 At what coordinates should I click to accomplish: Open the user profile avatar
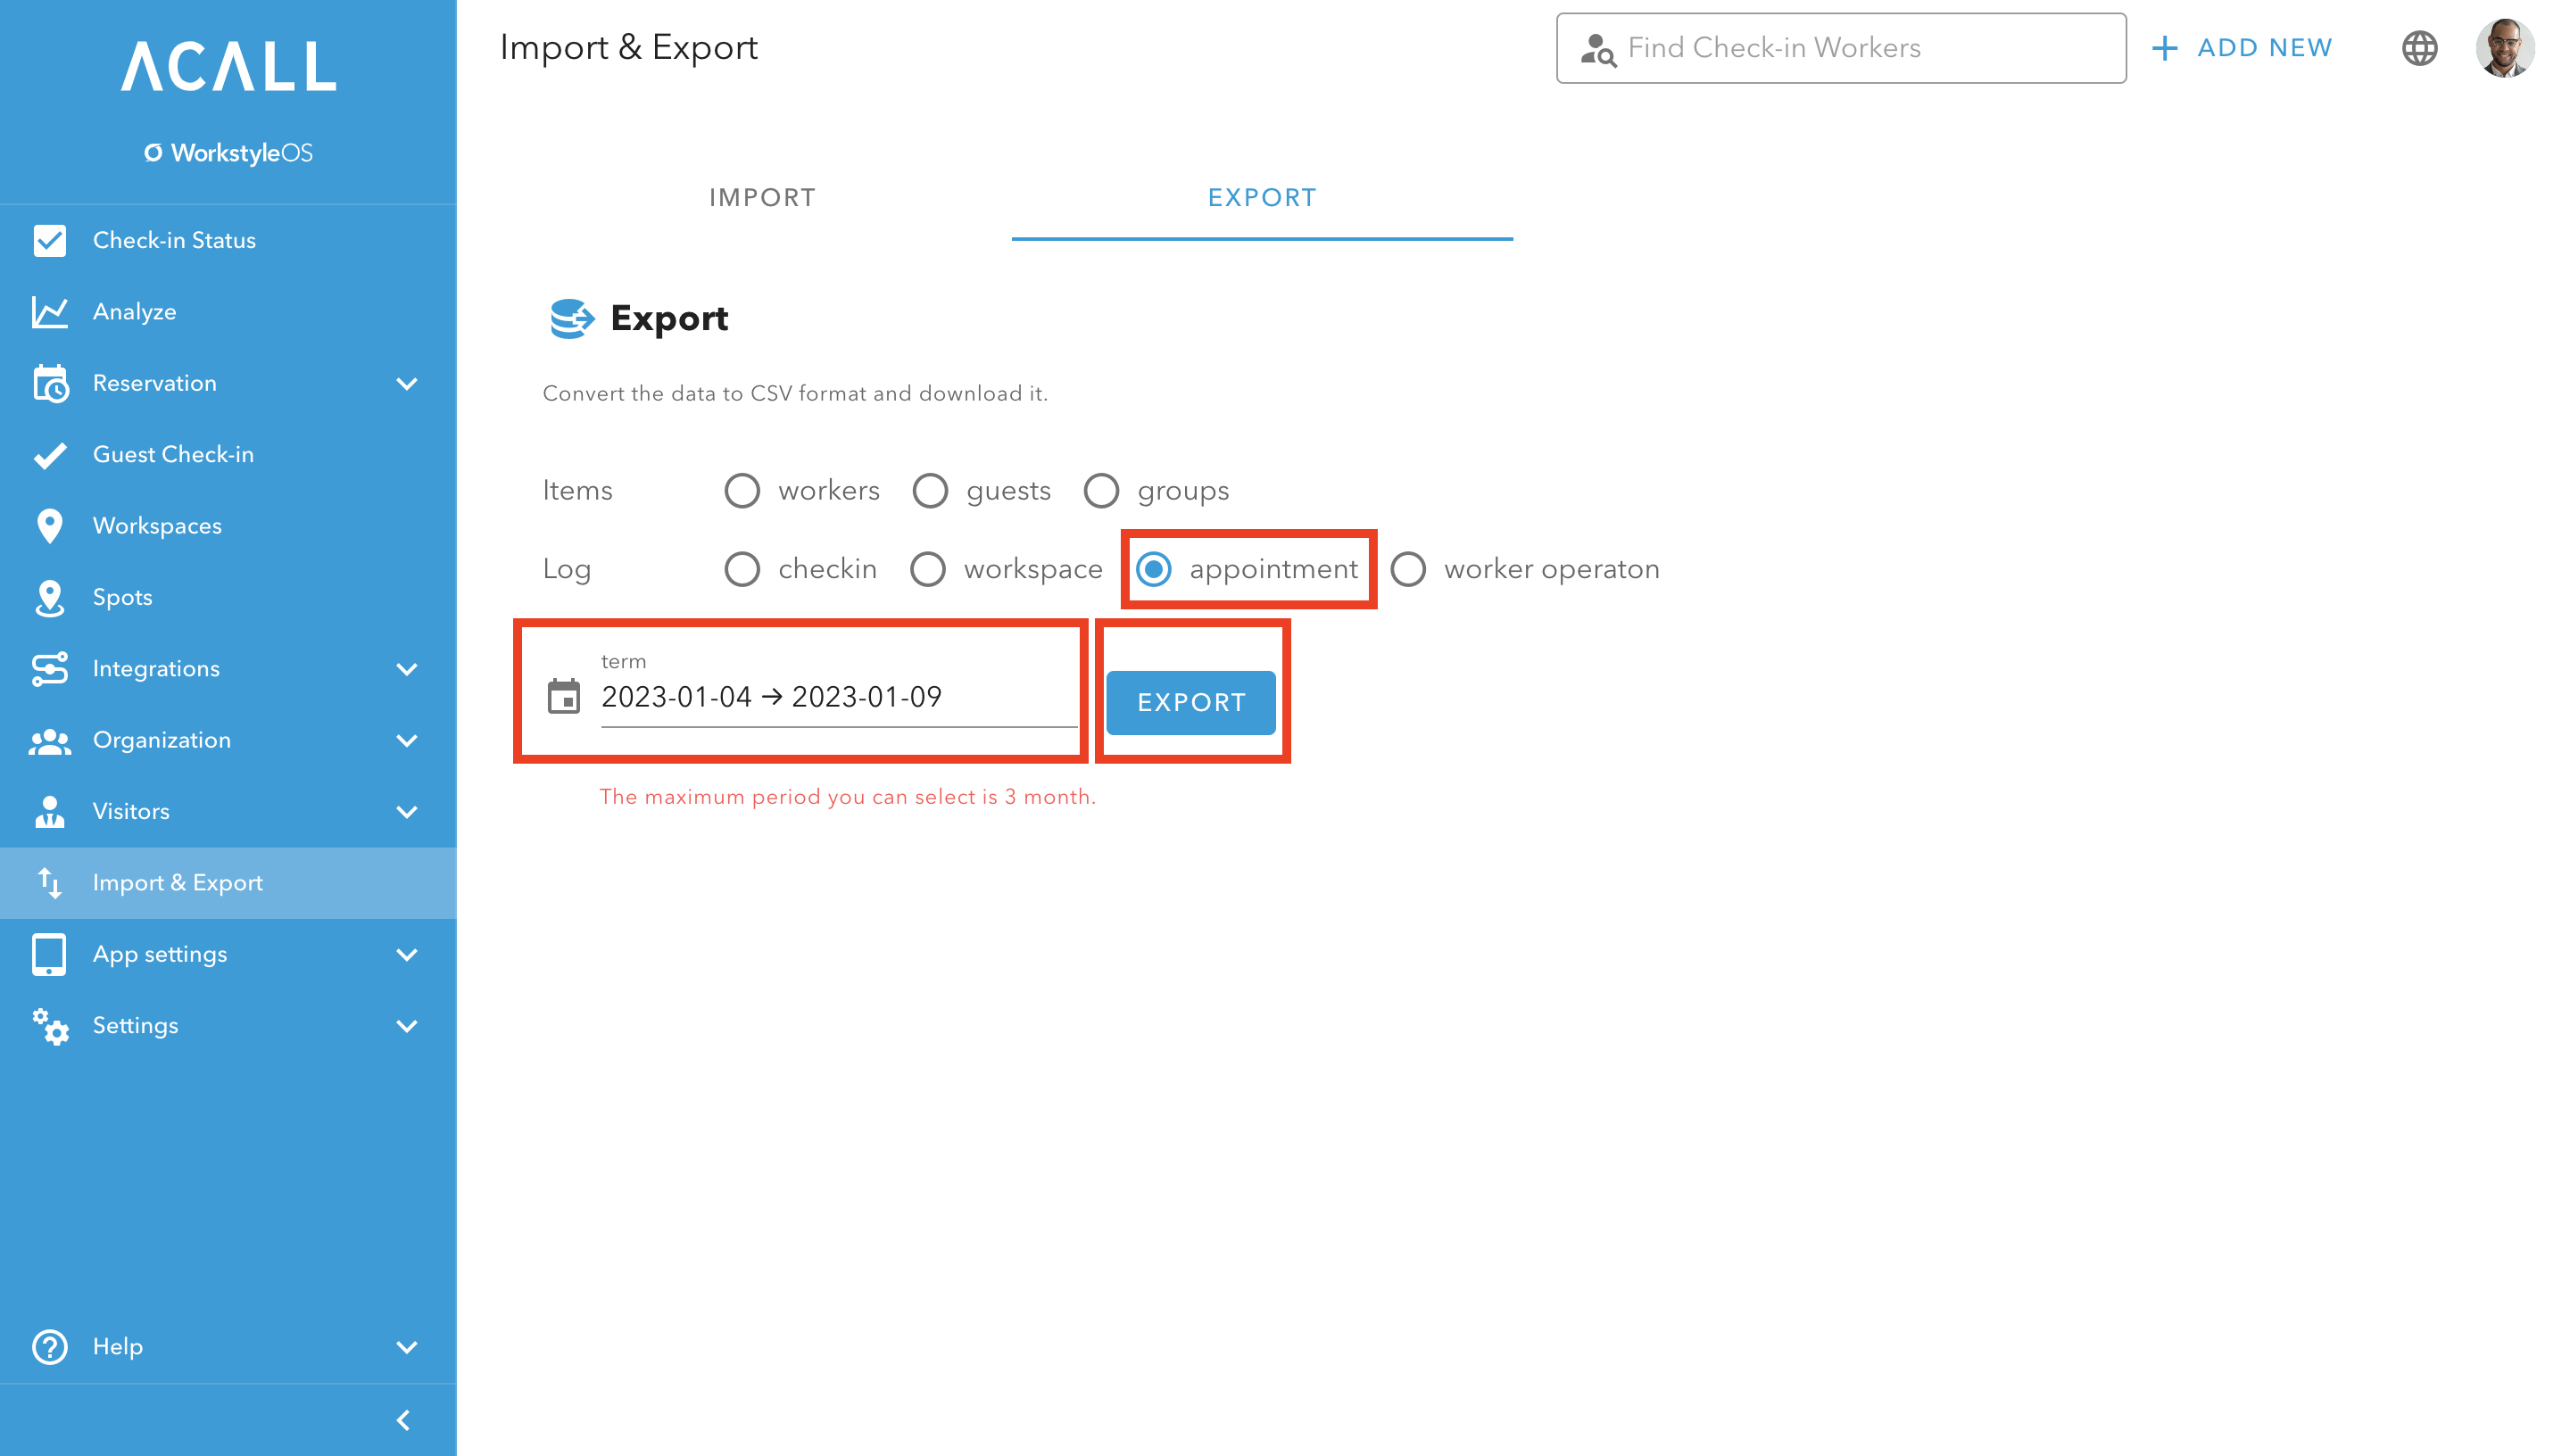pyautogui.click(x=2504, y=48)
